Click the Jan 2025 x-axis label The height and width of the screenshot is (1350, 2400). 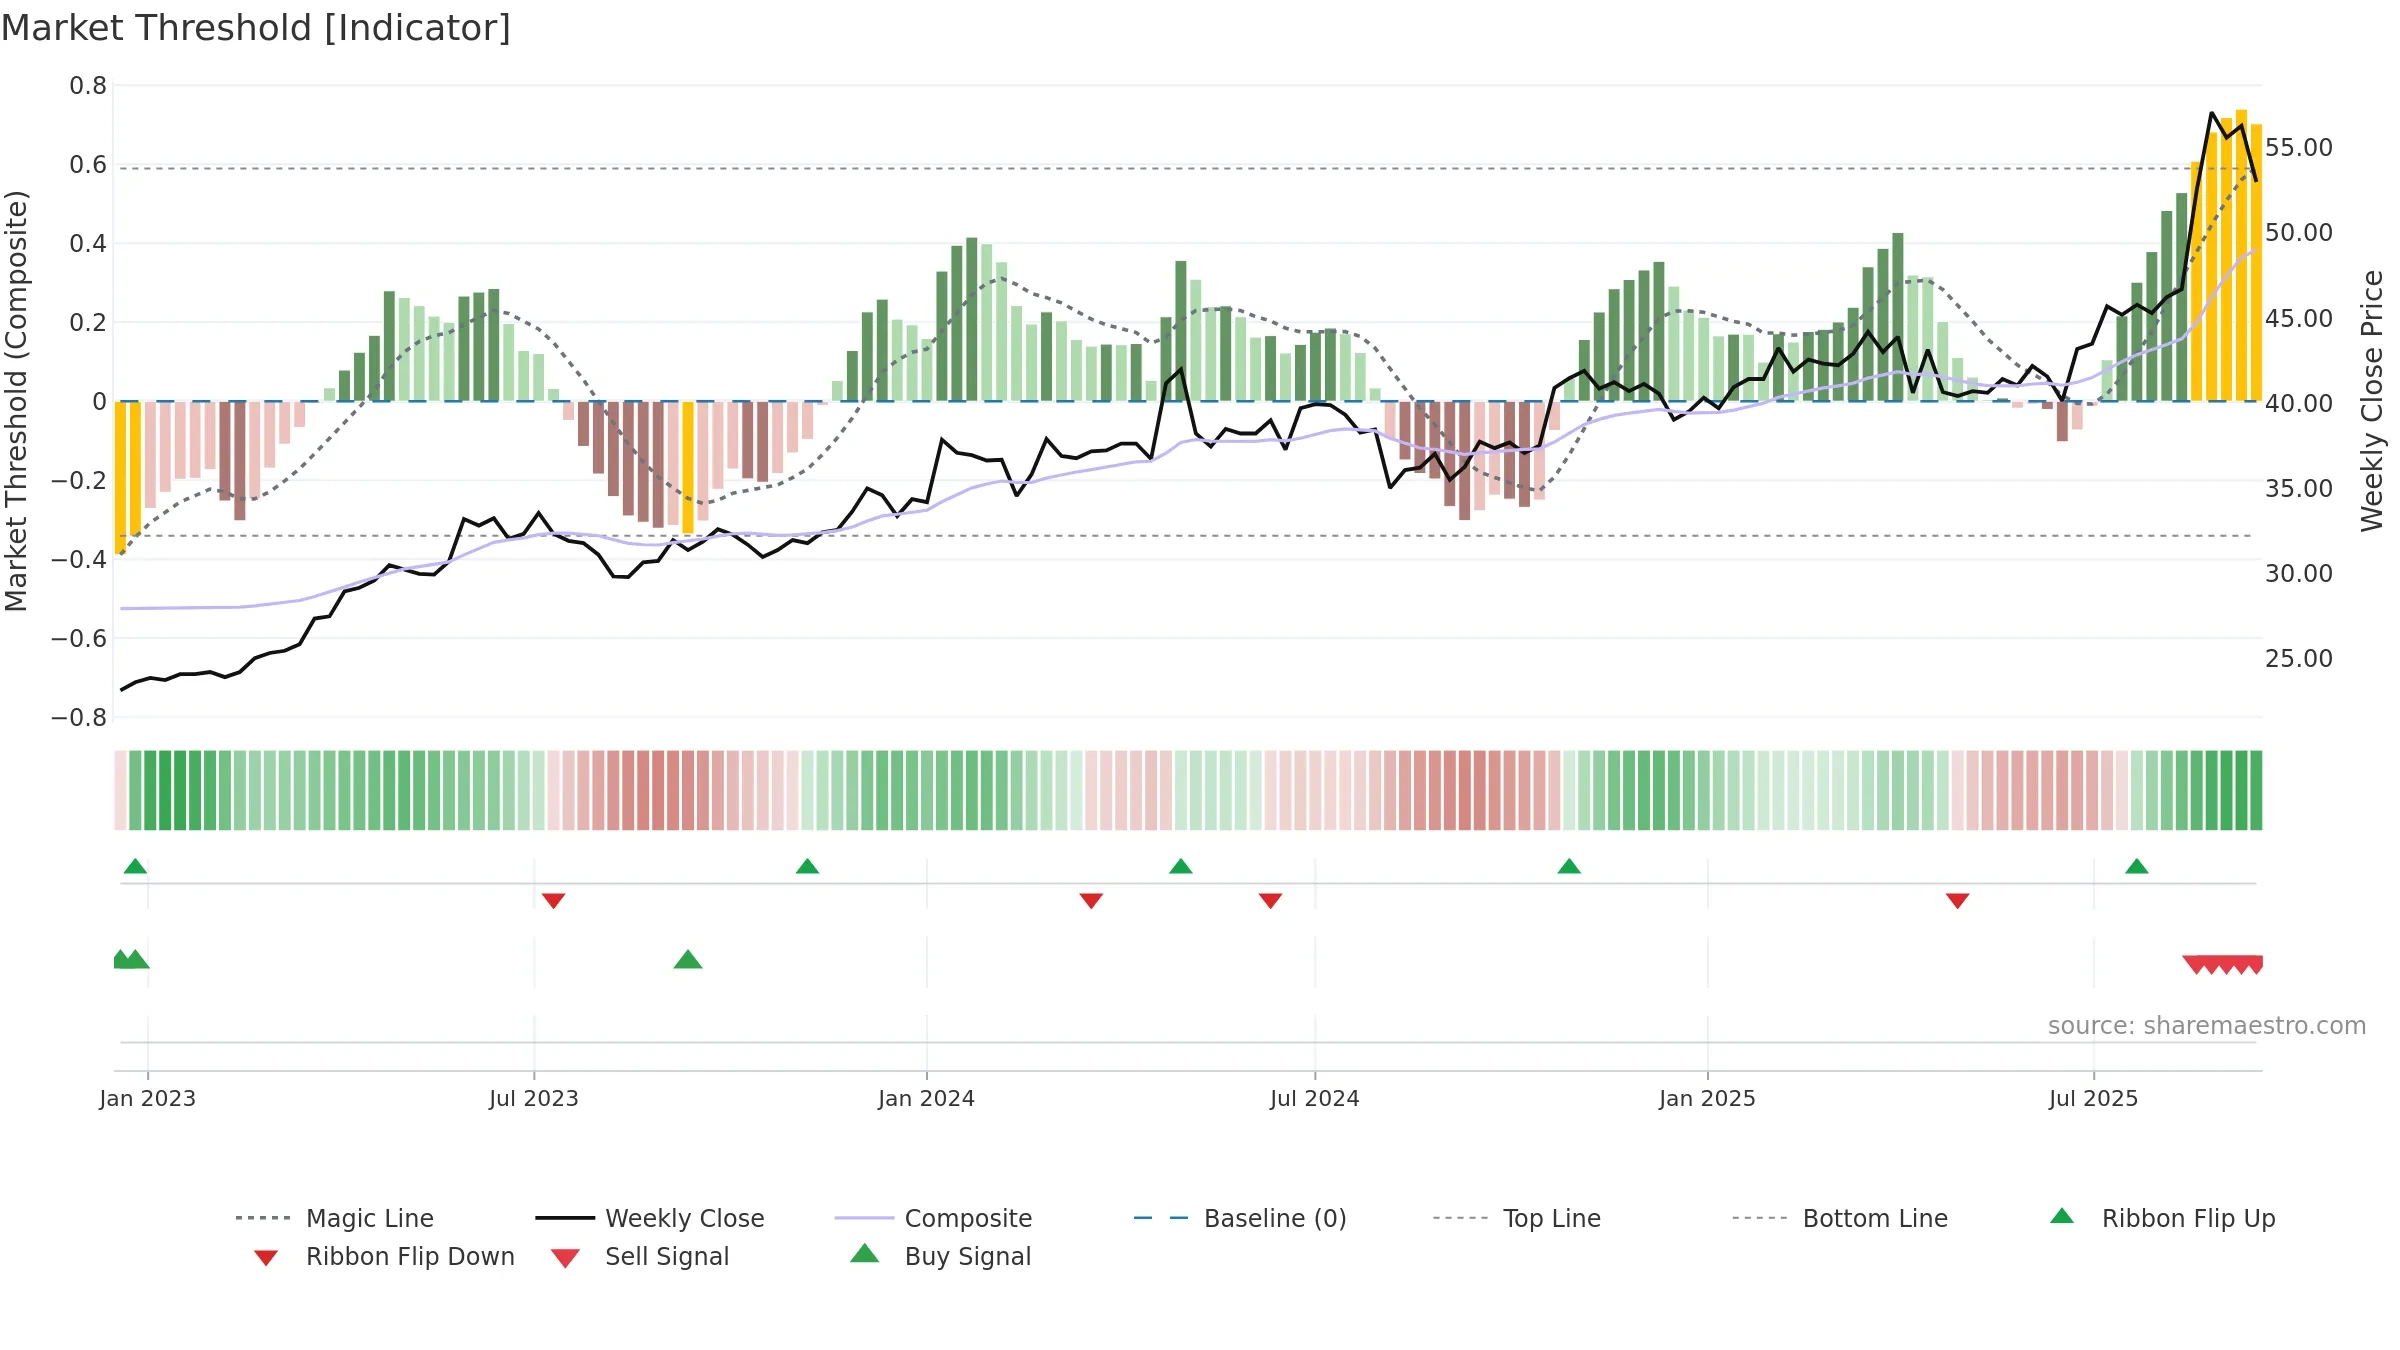[x=1707, y=1098]
